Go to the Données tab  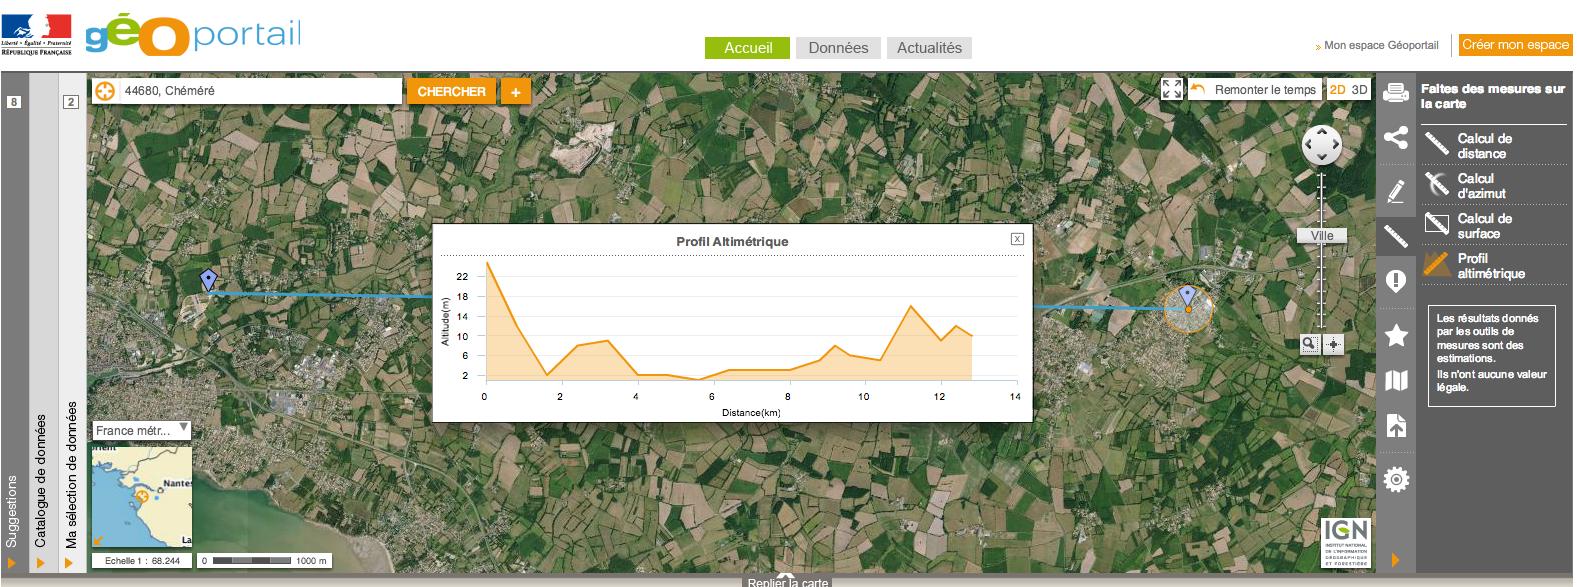838,48
